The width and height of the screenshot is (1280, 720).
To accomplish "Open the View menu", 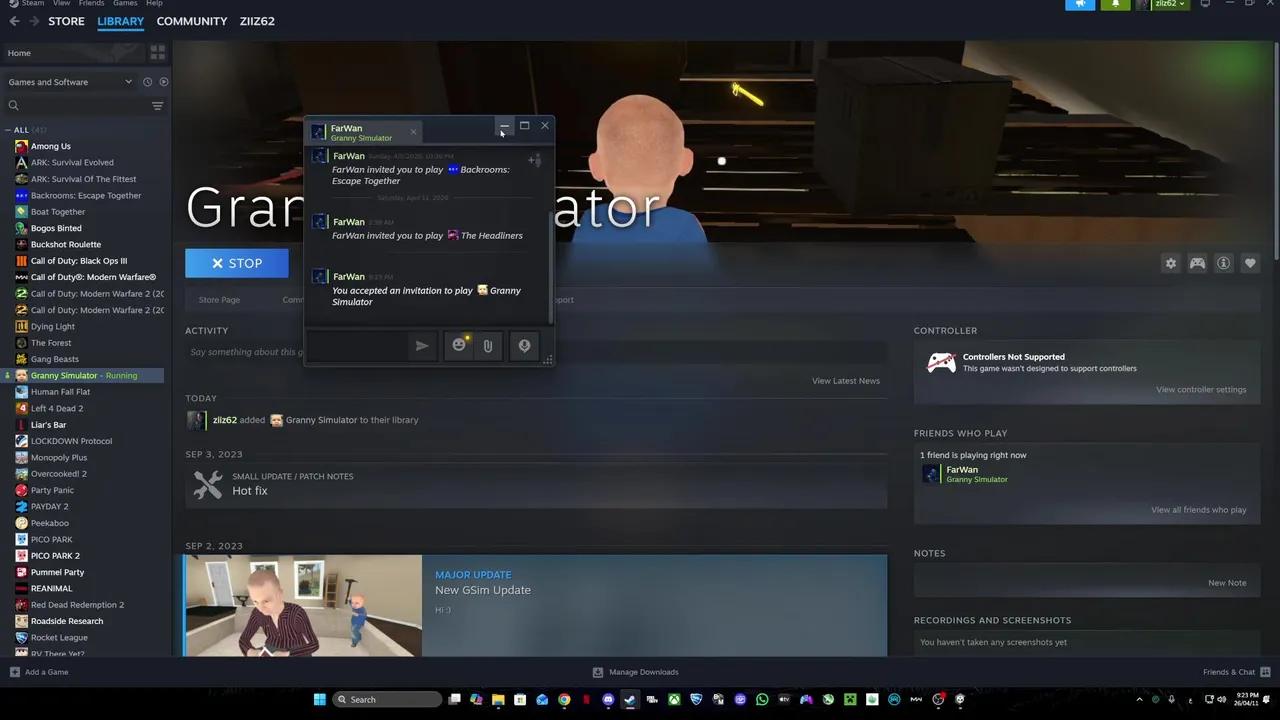I will (61, 3).
